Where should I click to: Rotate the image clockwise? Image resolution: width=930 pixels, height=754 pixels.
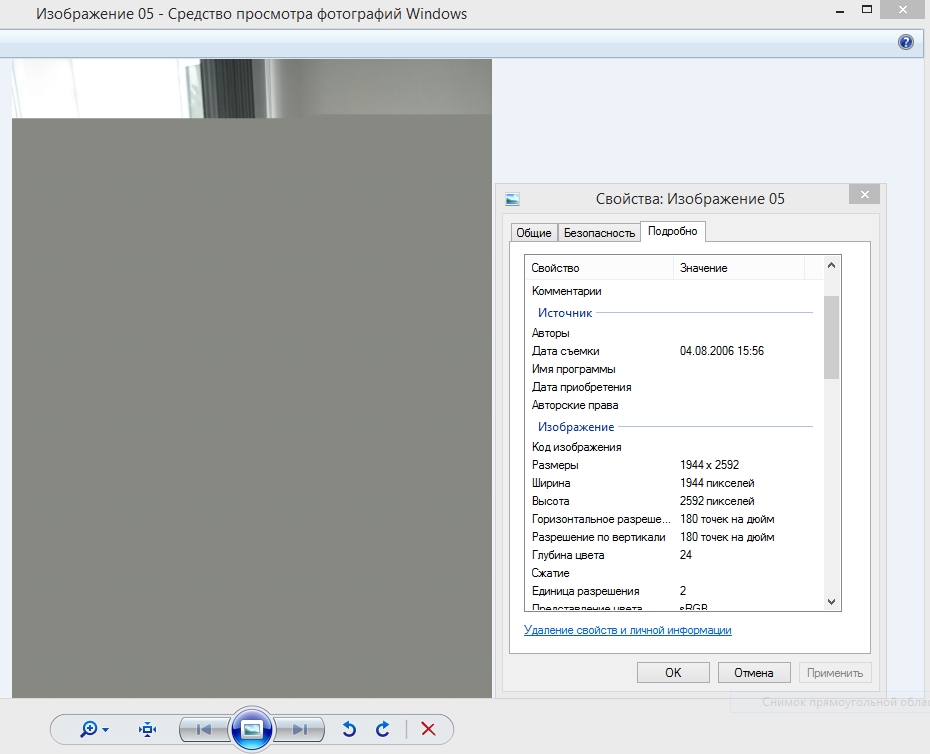coord(382,729)
